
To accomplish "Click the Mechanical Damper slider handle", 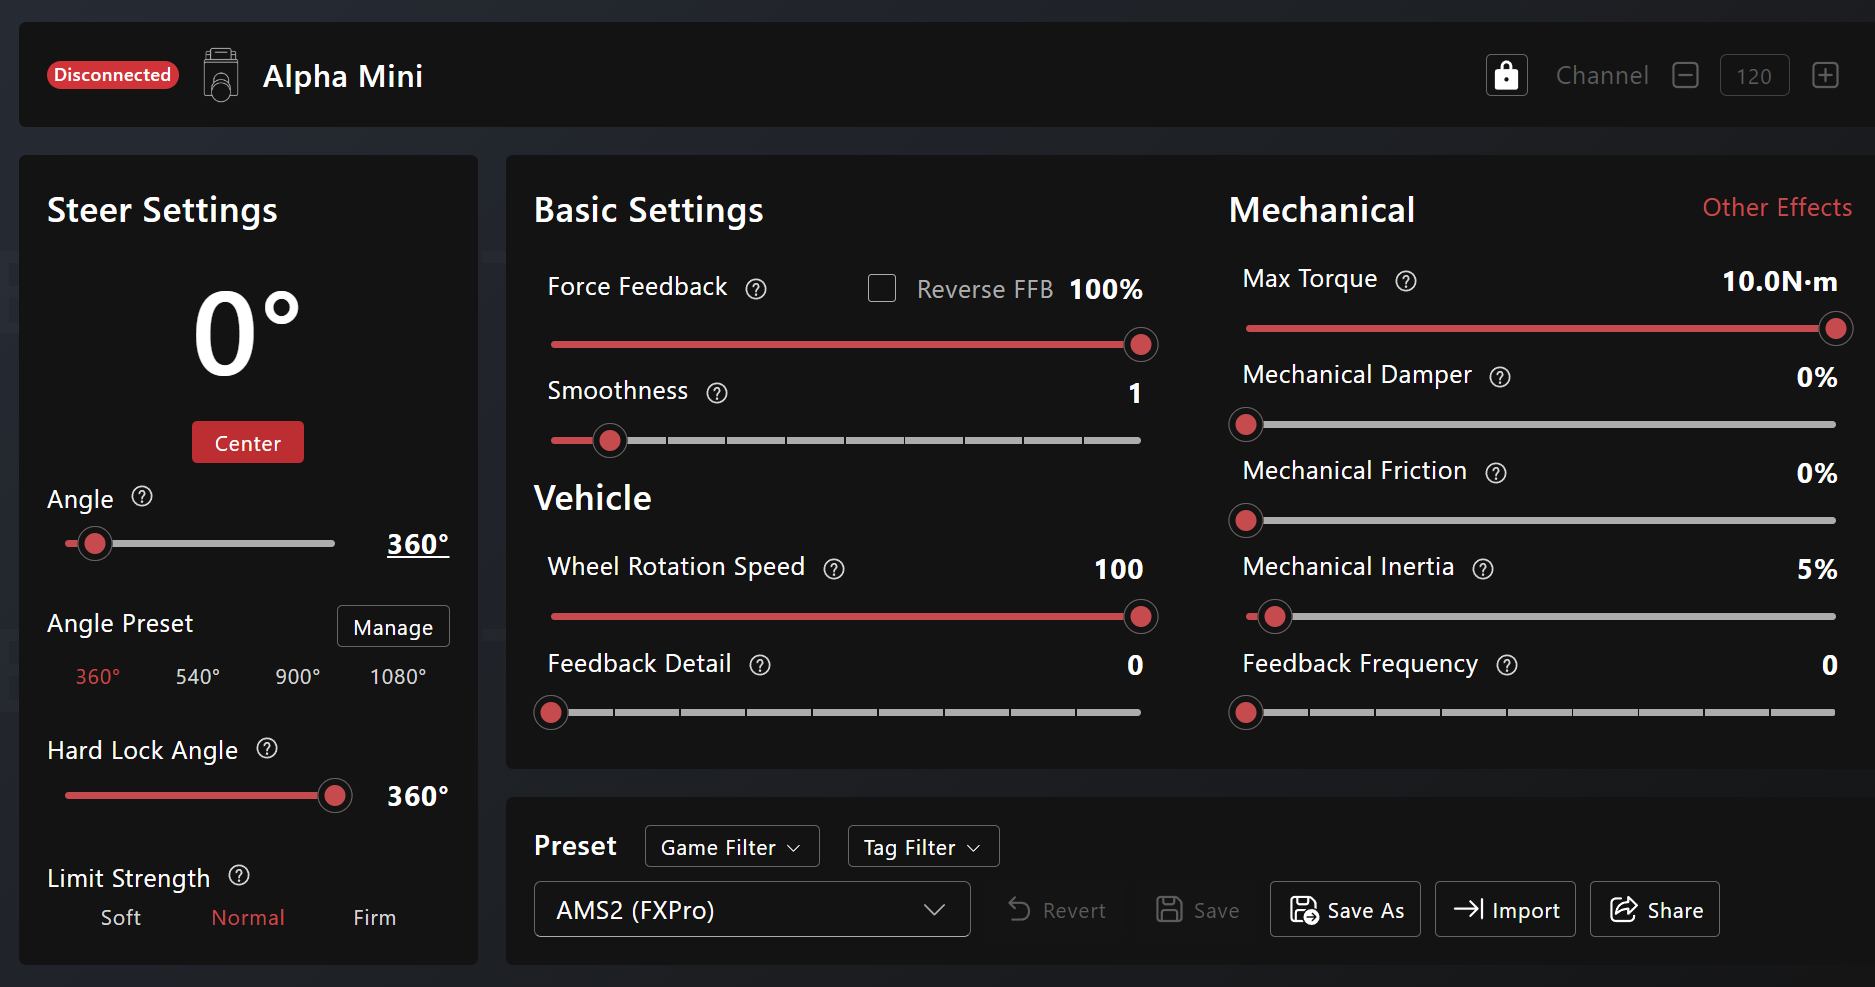I will pos(1246,425).
